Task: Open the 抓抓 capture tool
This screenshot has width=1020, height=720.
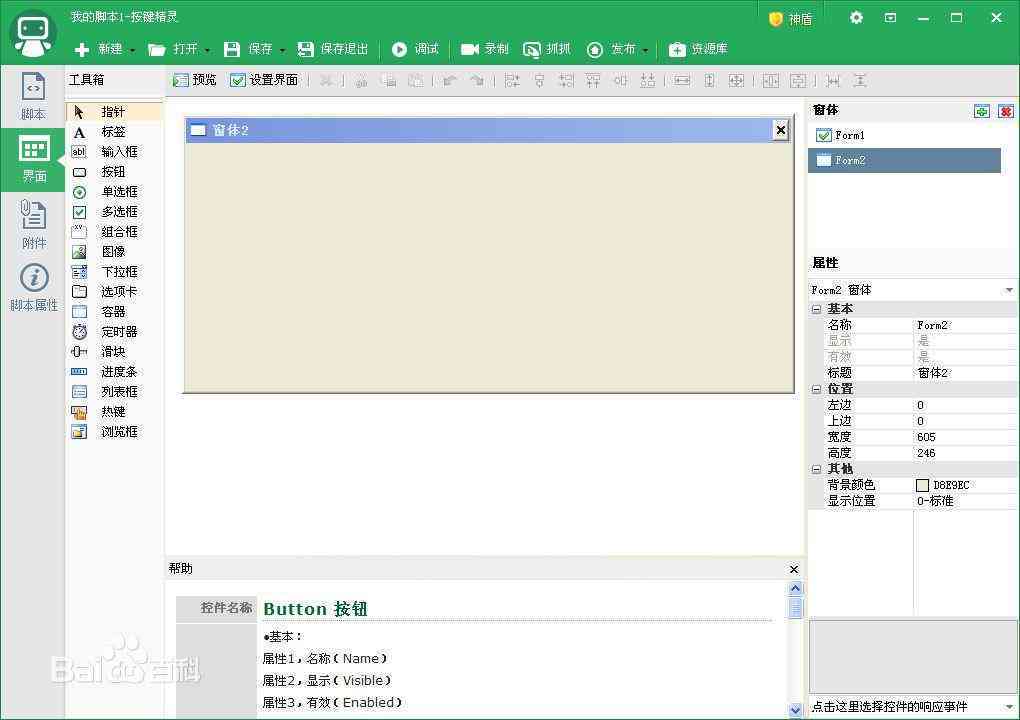Action: click(547, 49)
